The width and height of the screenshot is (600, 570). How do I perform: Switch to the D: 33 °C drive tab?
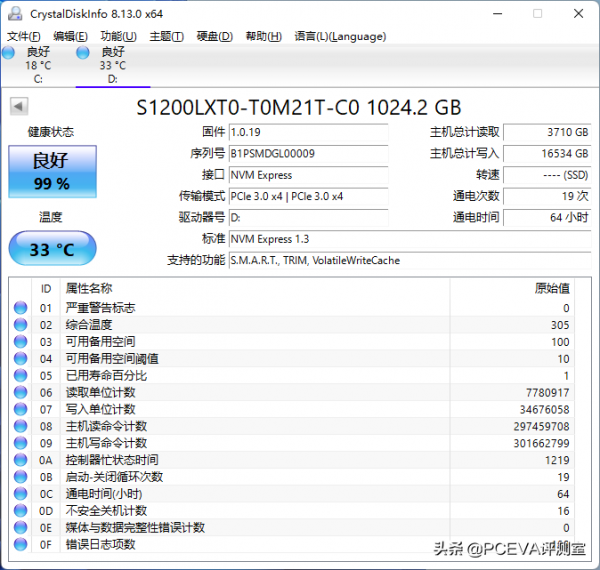112,65
